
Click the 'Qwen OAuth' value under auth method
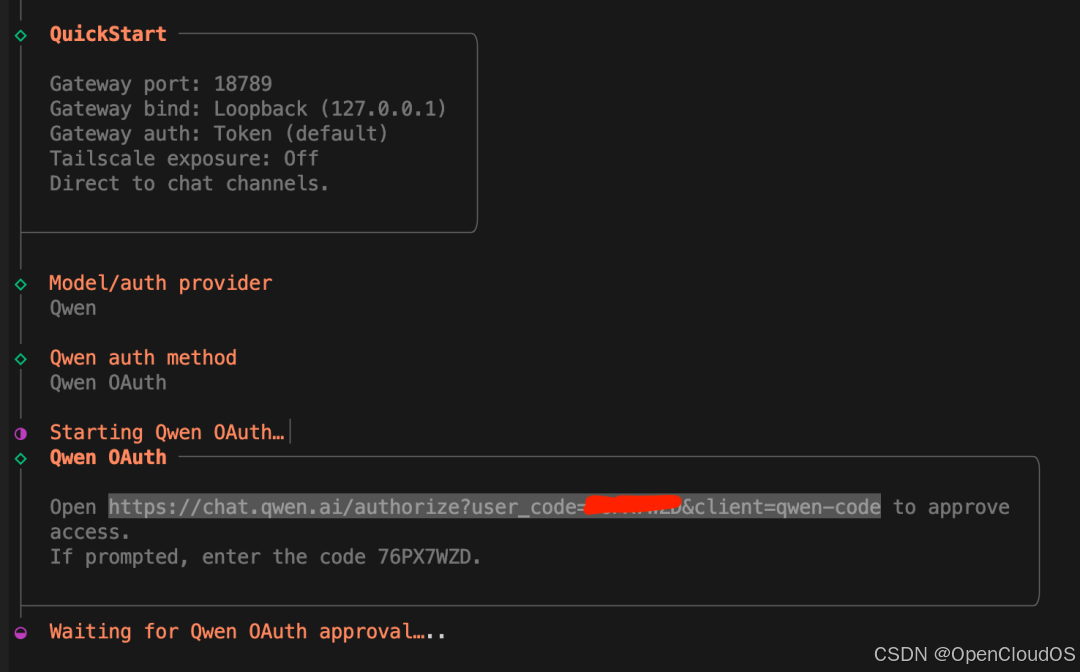(x=108, y=383)
